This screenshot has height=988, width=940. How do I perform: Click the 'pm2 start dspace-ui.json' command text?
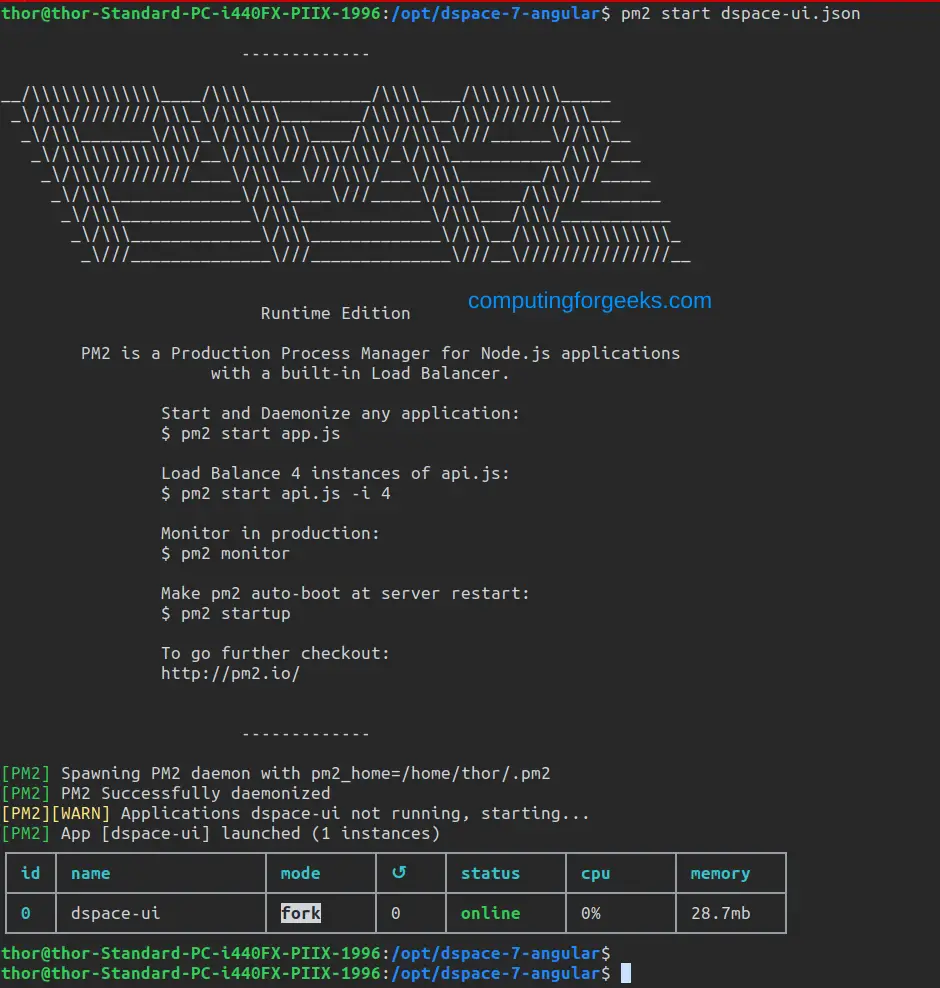pos(740,13)
